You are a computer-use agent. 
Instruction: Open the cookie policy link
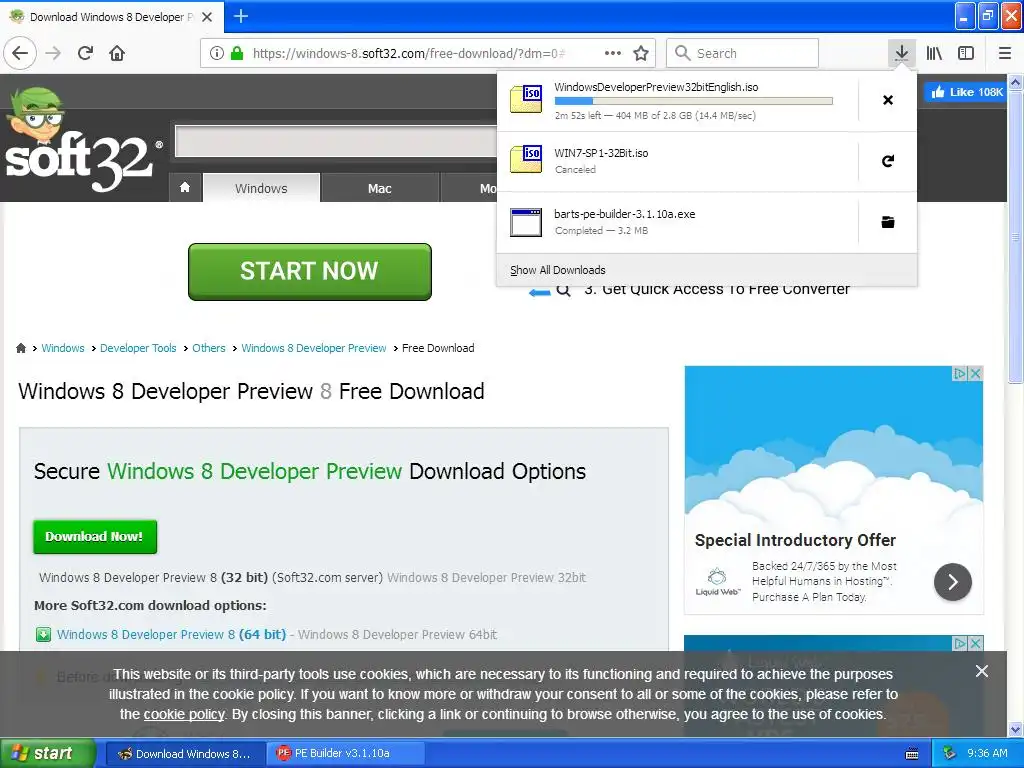point(184,714)
